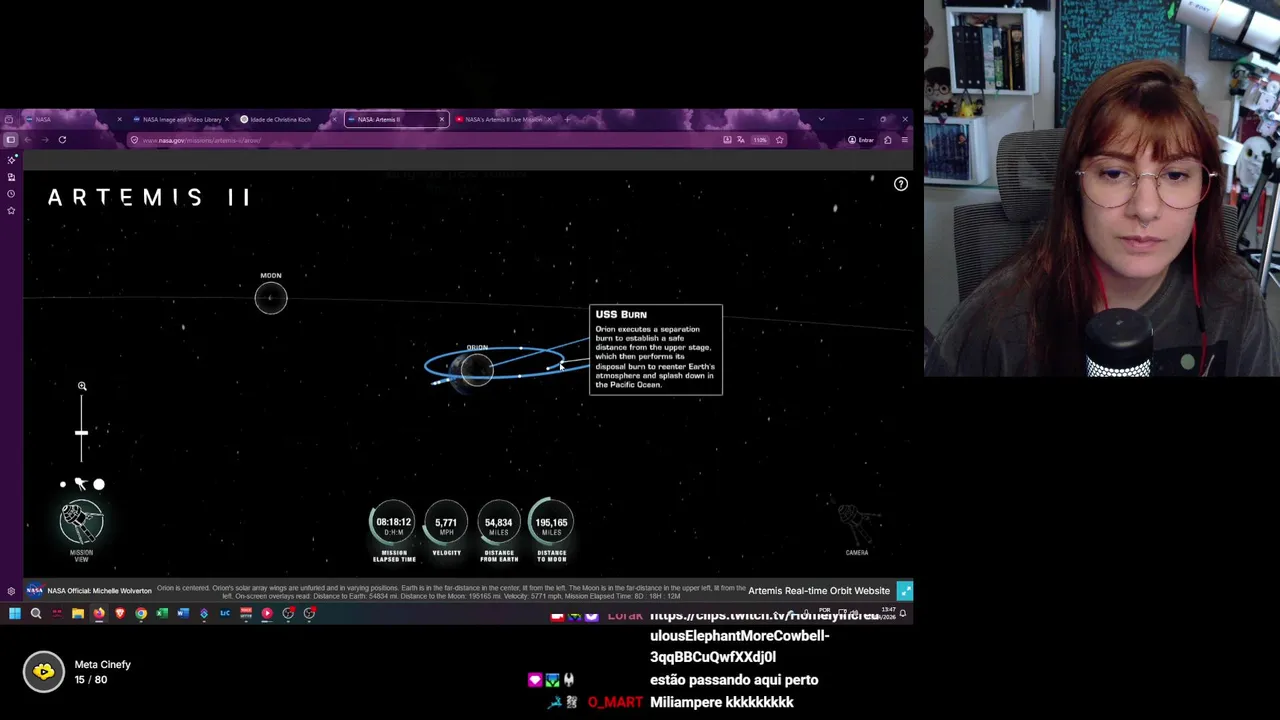Open the sidebar bookmarks star icon
Screen dimensions: 1280x720
(x=11, y=210)
